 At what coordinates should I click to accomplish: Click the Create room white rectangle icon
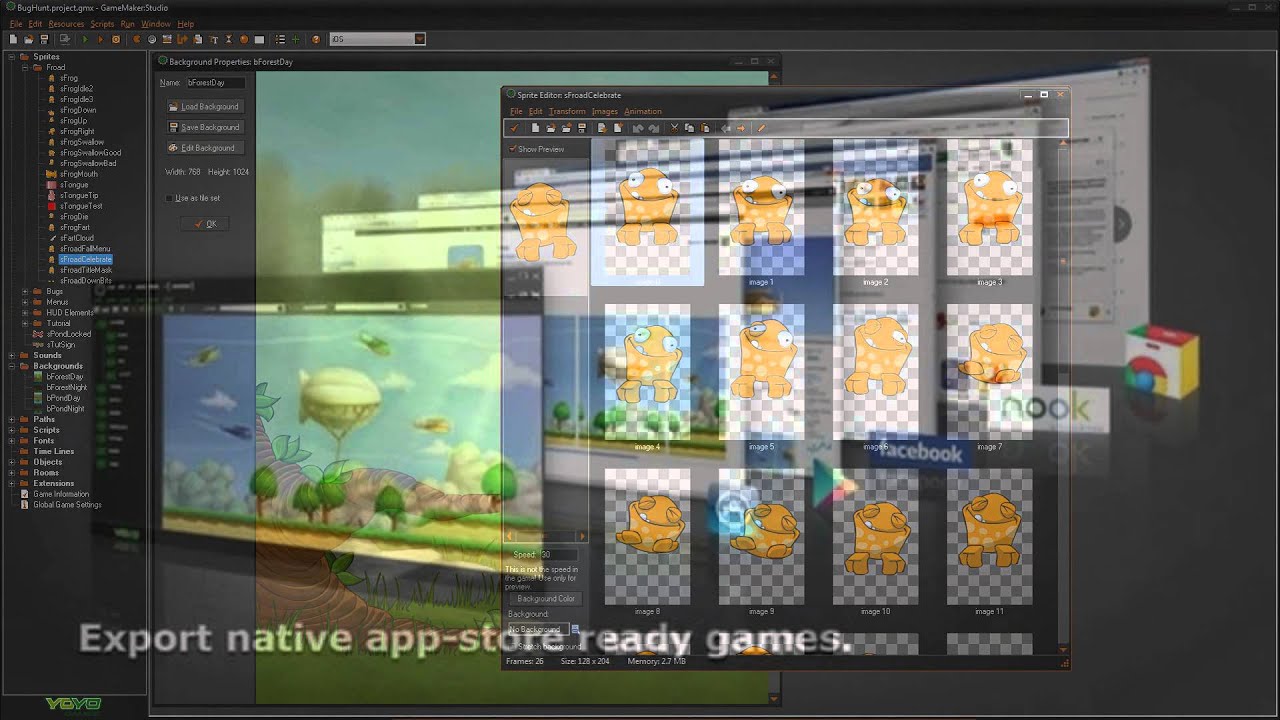click(x=259, y=39)
